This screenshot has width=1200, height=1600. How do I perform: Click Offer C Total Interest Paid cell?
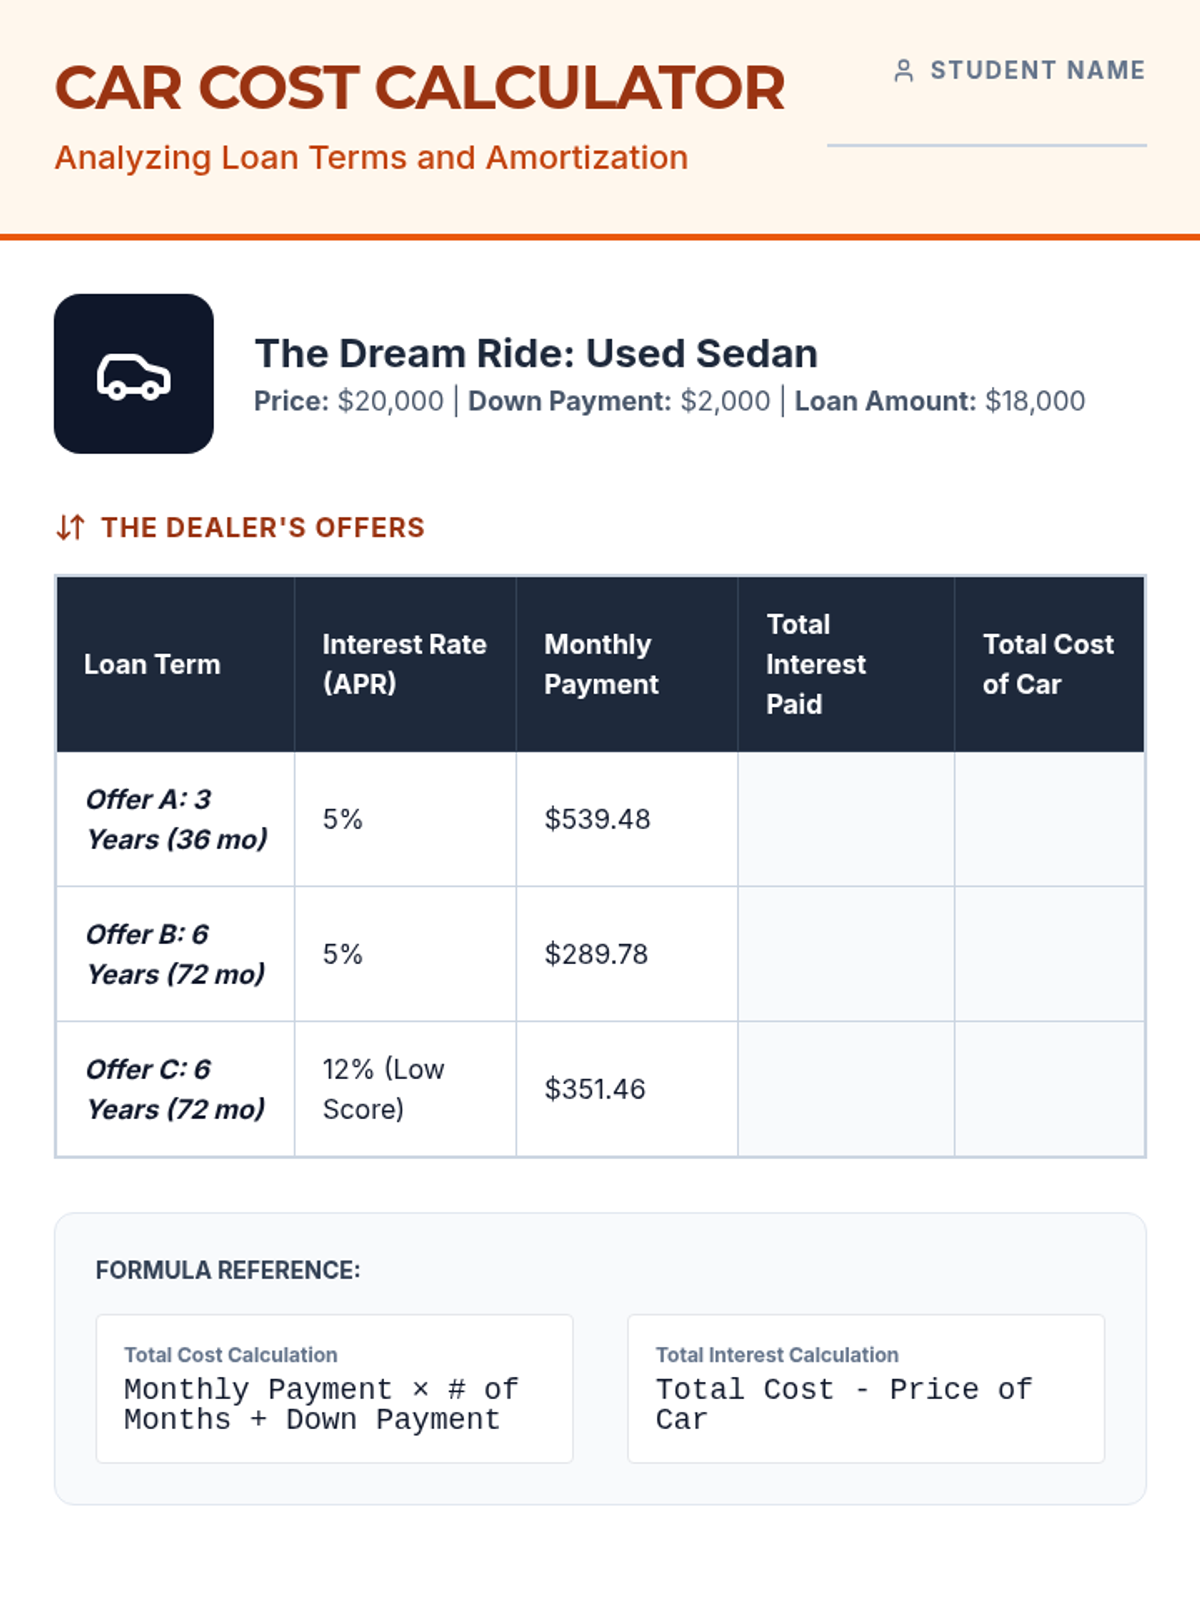pyautogui.click(x=846, y=1089)
